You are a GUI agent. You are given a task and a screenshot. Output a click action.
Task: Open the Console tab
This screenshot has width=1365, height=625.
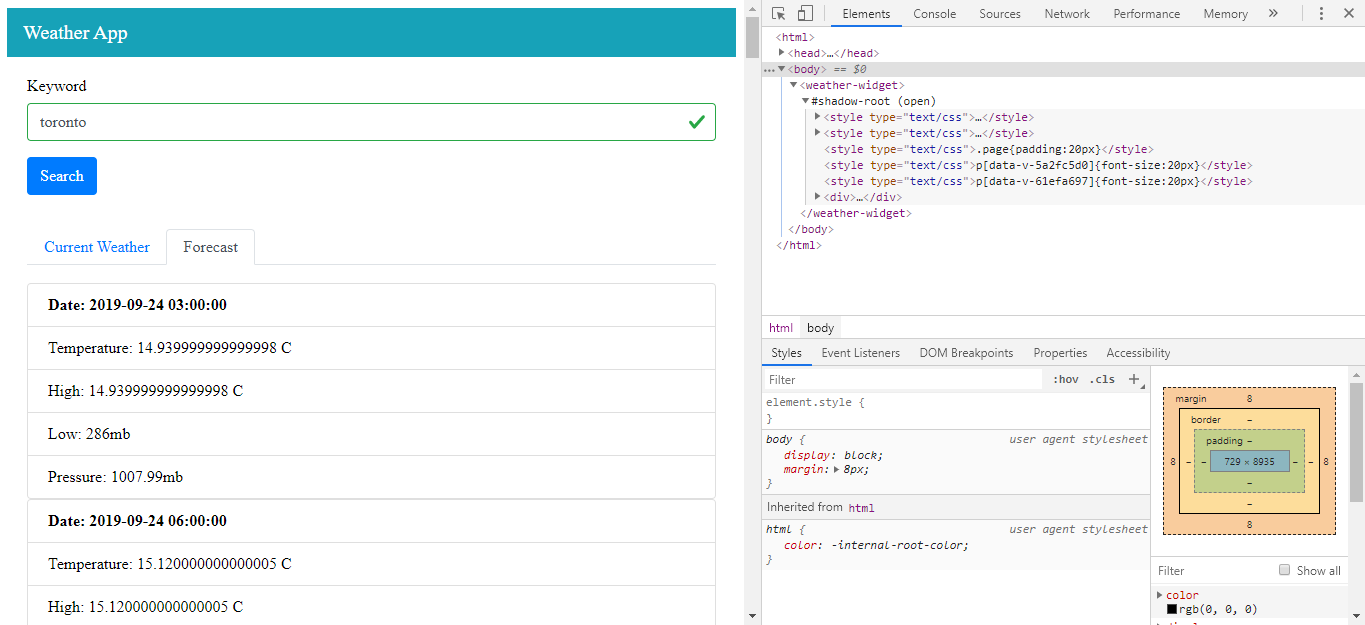coord(935,14)
